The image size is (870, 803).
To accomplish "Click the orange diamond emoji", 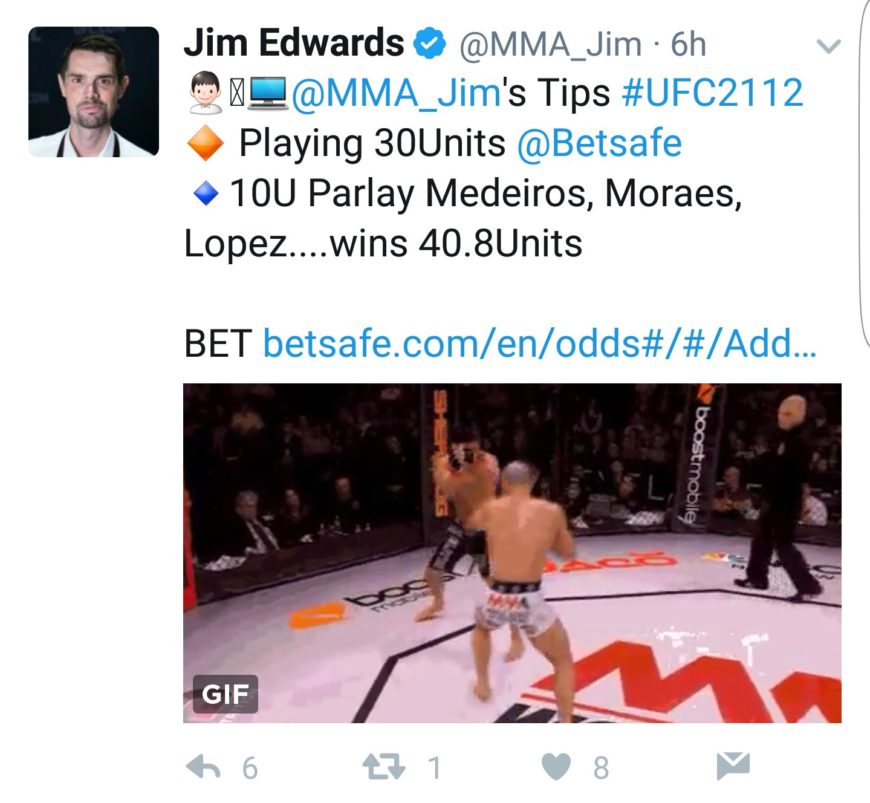I will pyautogui.click(x=205, y=143).
